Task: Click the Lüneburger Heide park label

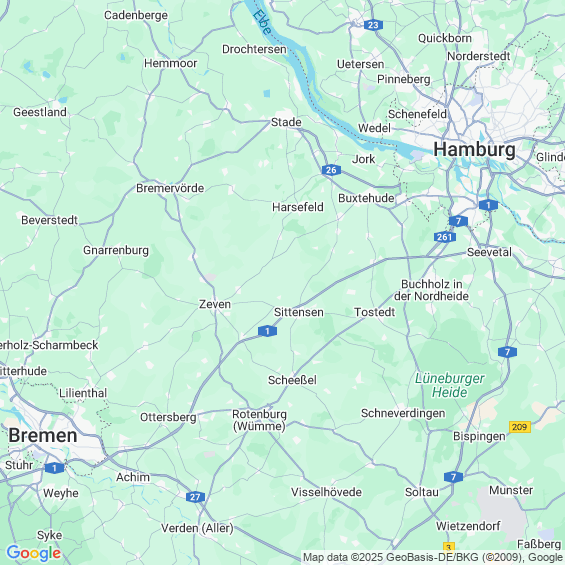Action: pyautogui.click(x=450, y=385)
